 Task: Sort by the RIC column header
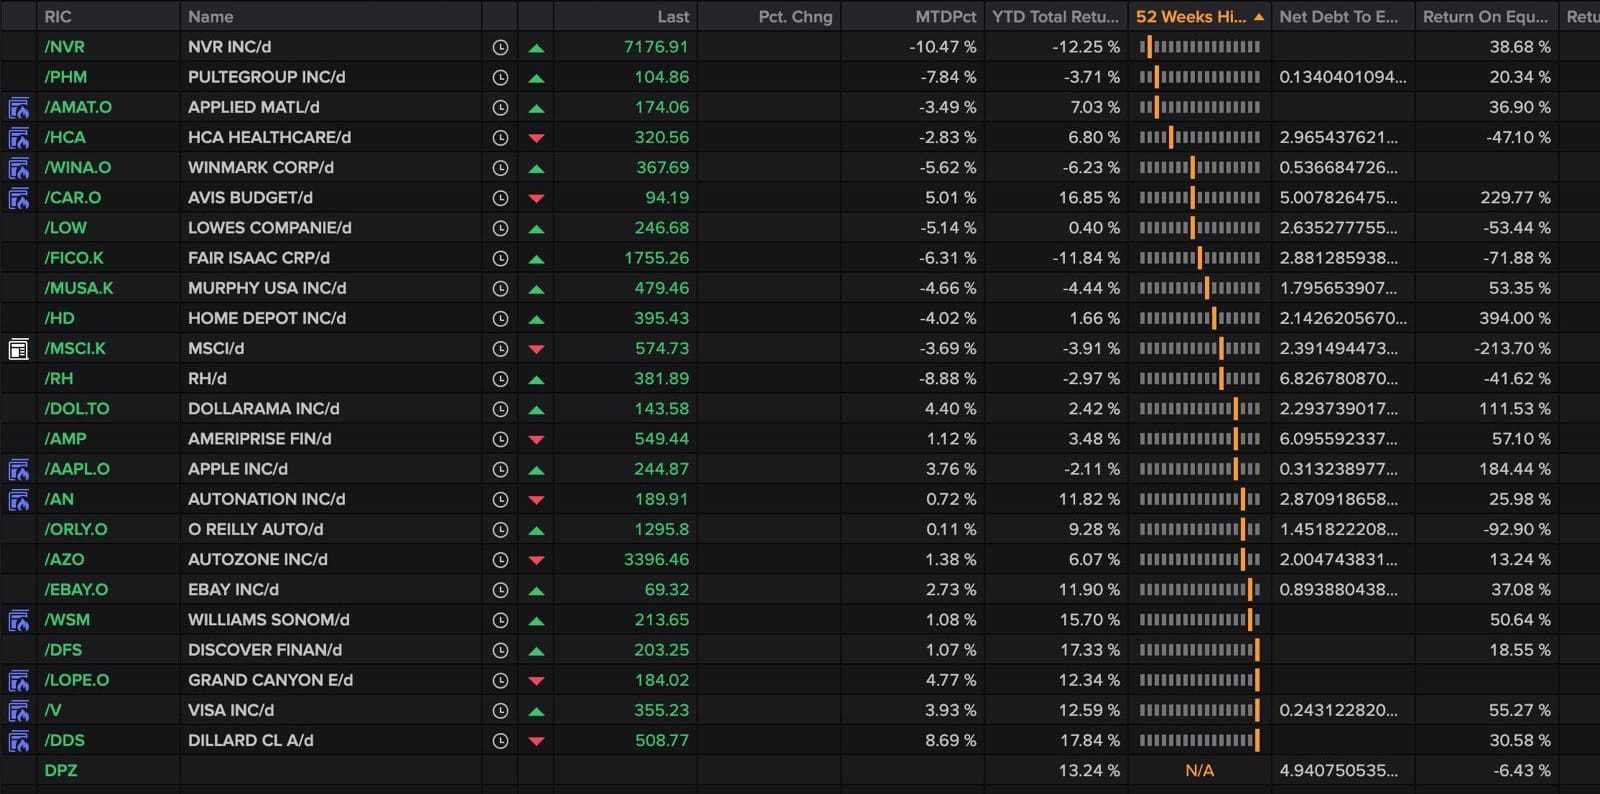[x=58, y=17]
